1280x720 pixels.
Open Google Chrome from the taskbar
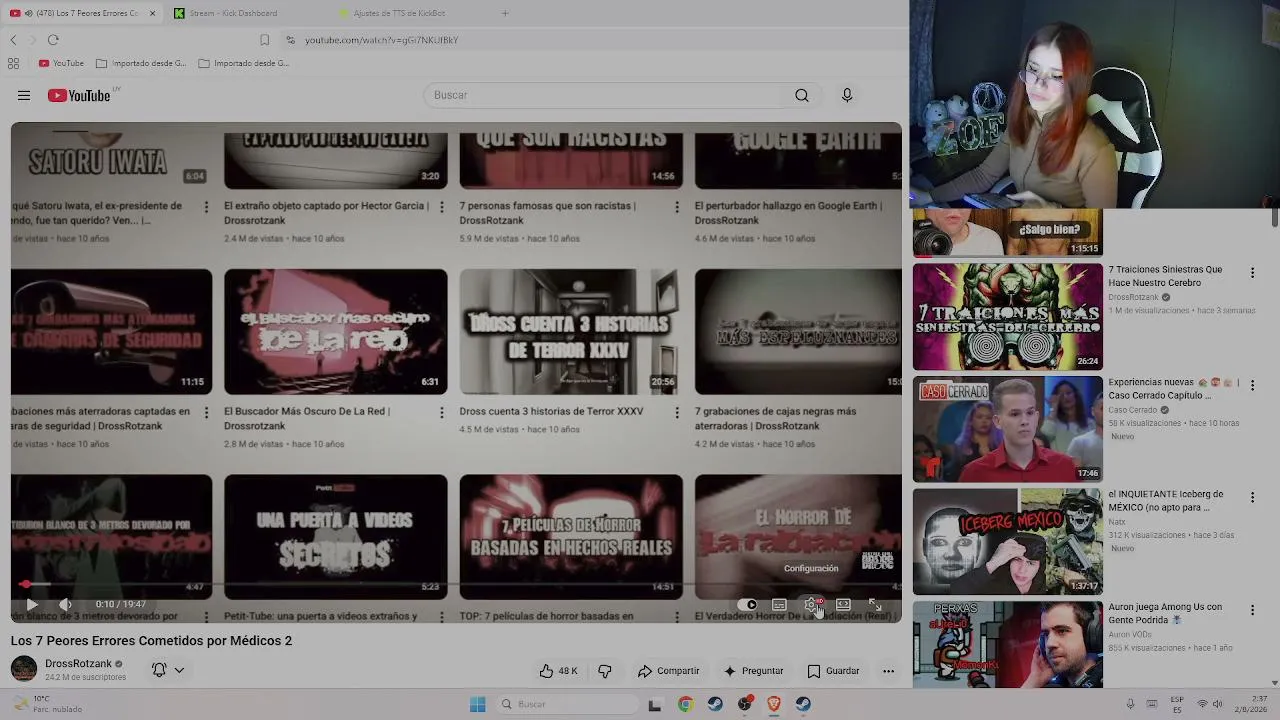click(685, 704)
